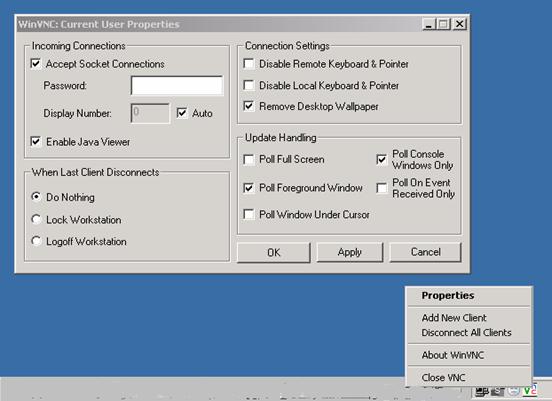Choose Properties in tray context menu
Screen dimensions: 552x401
pyautogui.click(x=448, y=295)
